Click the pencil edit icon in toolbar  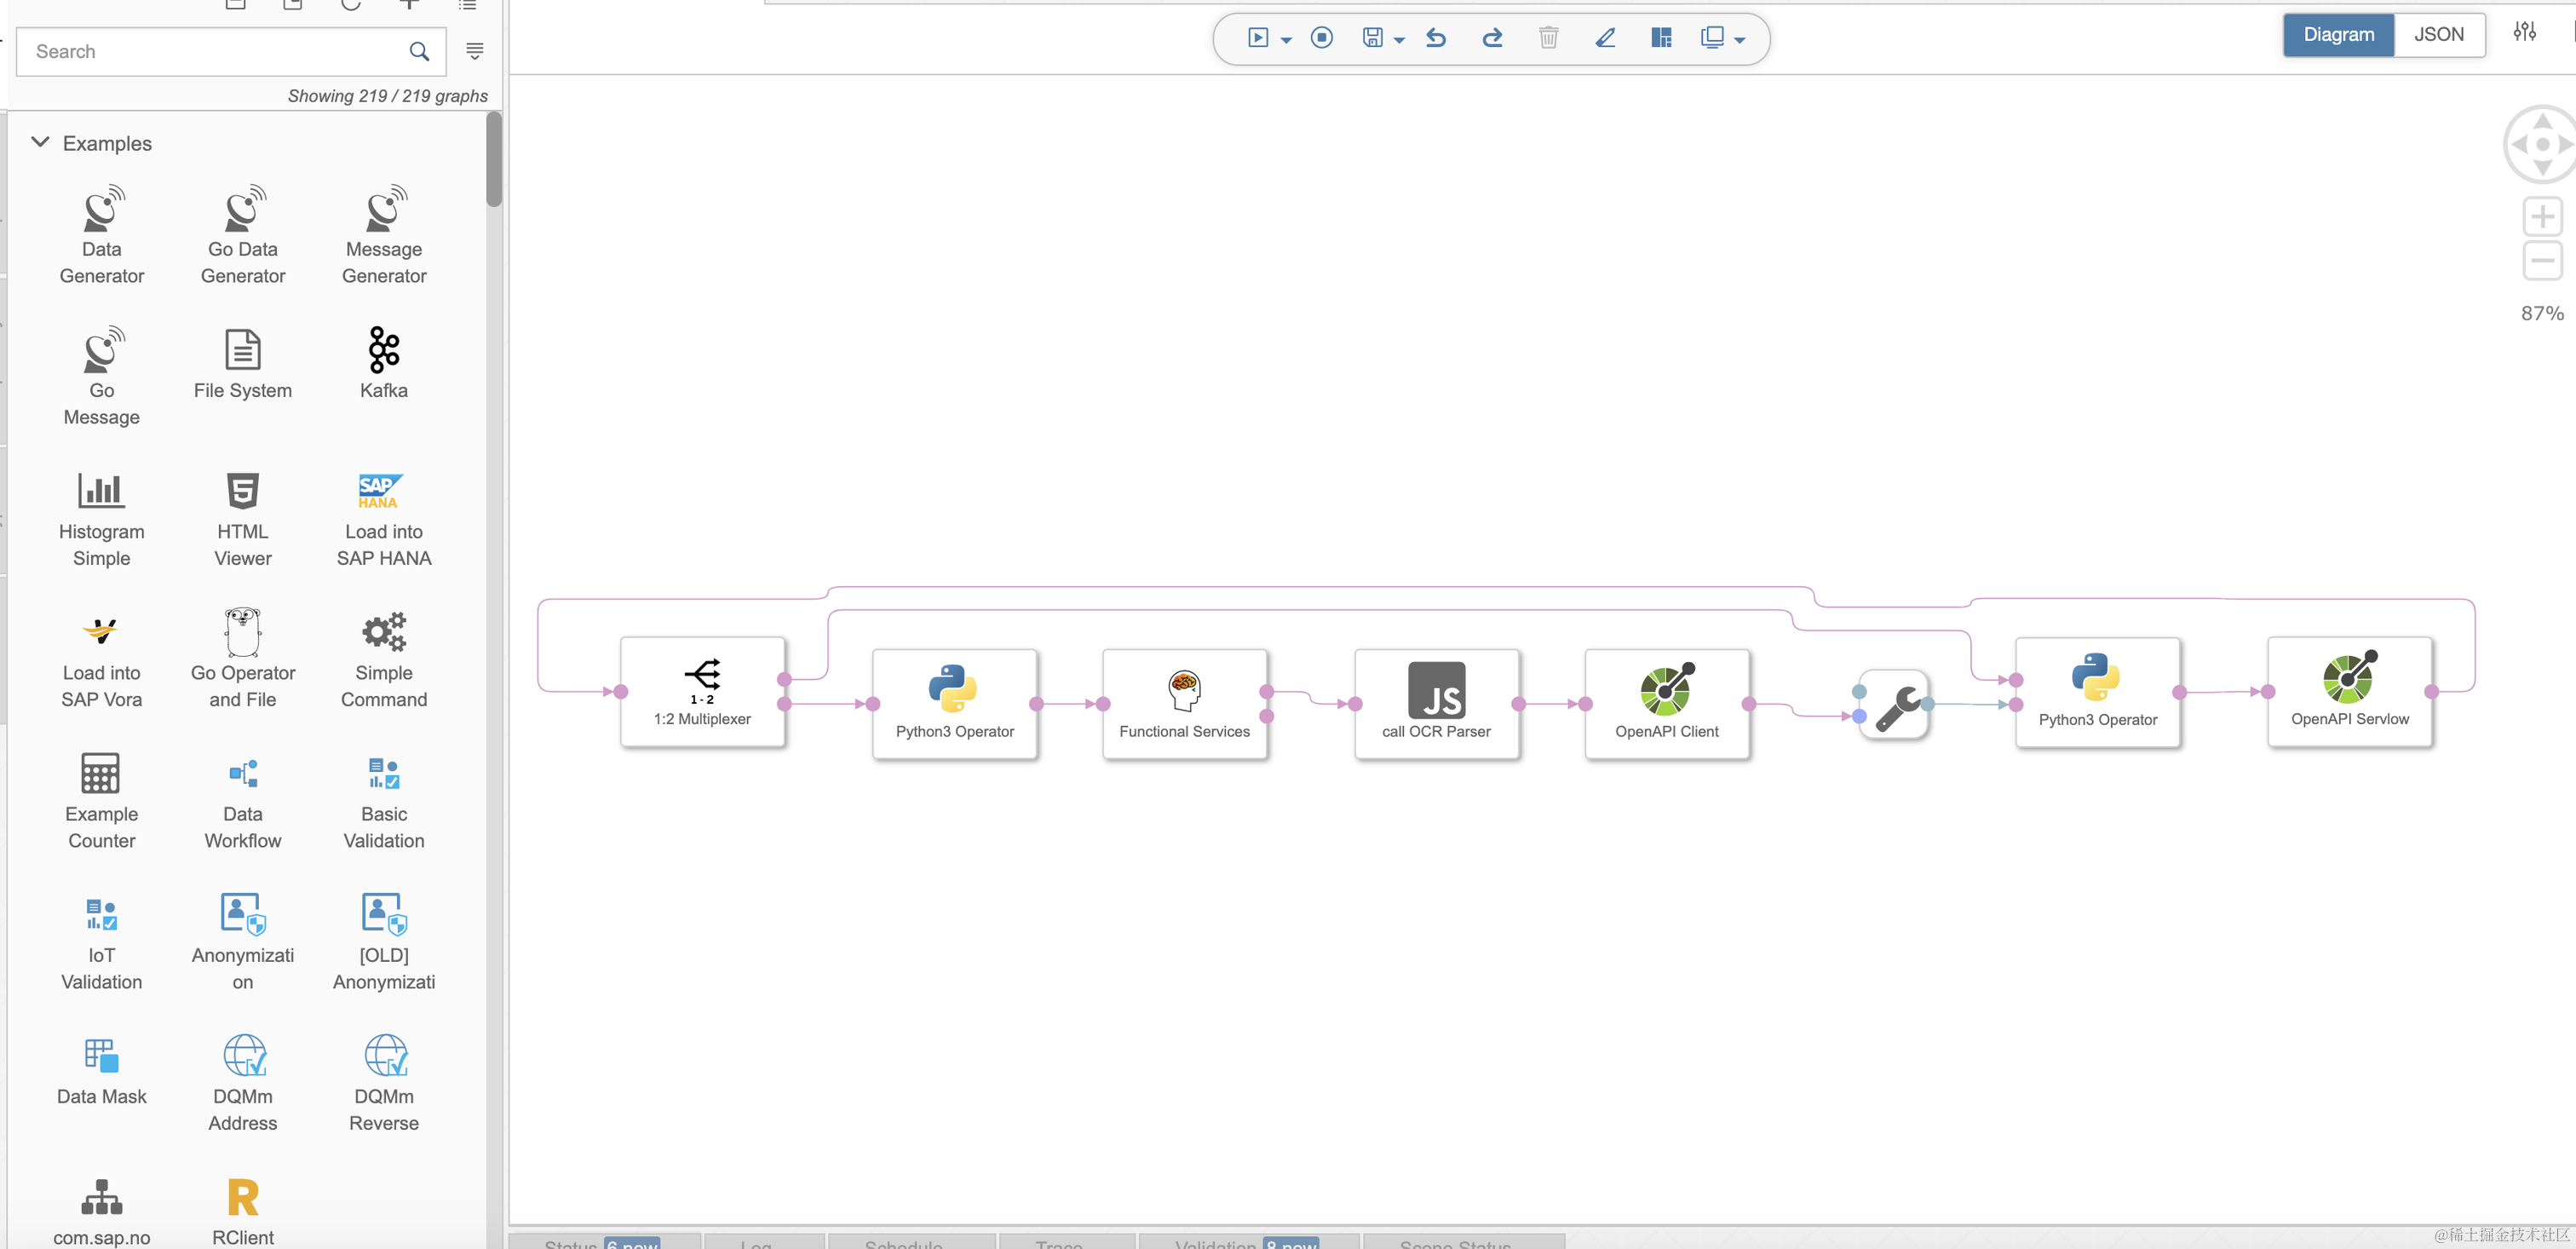[x=1605, y=38]
